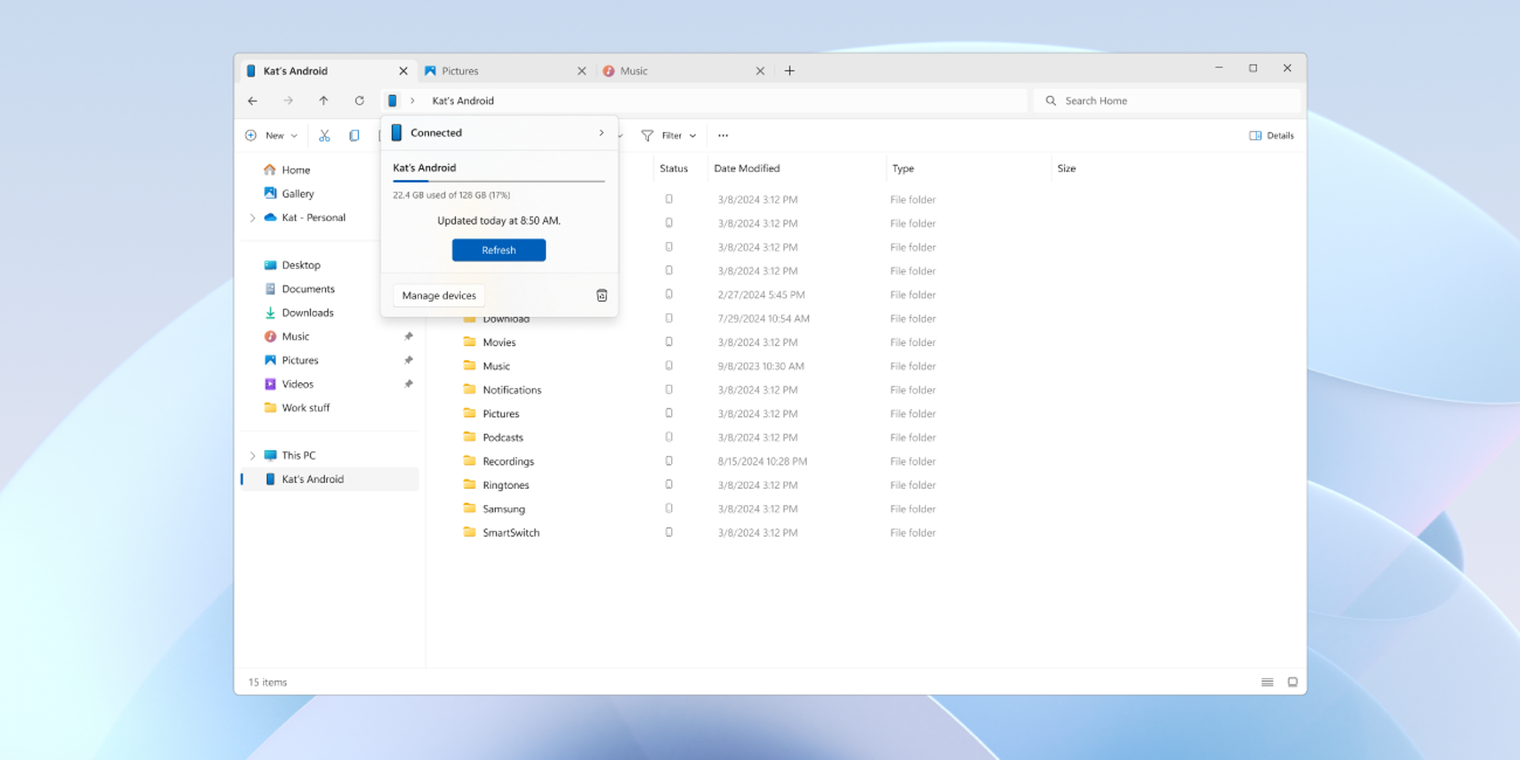Go up to parent folder with the up arrow
This screenshot has width=1520, height=760.
(323, 100)
